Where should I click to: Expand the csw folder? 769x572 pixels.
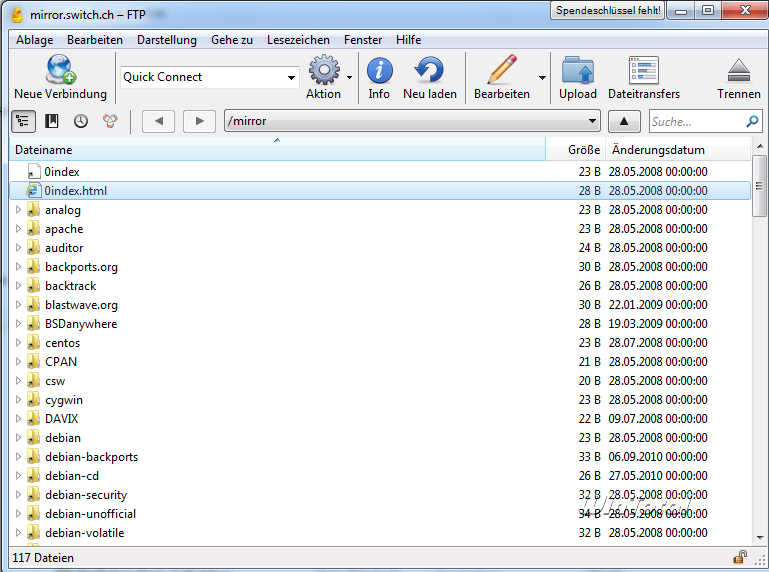point(19,381)
